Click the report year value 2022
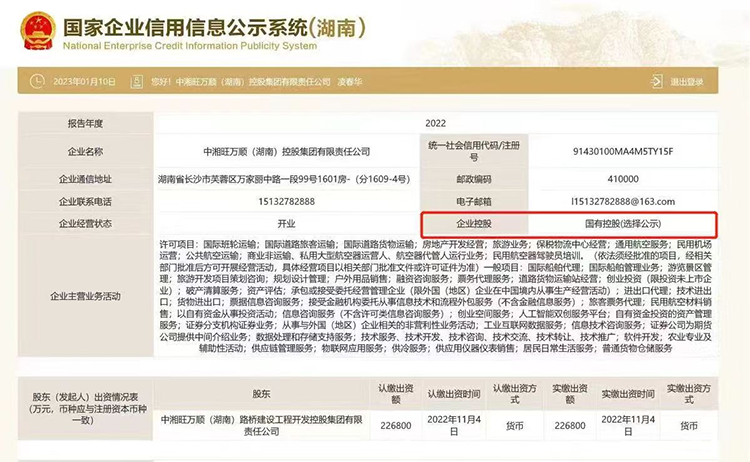Viewport: 750px width, 462px height. [435, 123]
